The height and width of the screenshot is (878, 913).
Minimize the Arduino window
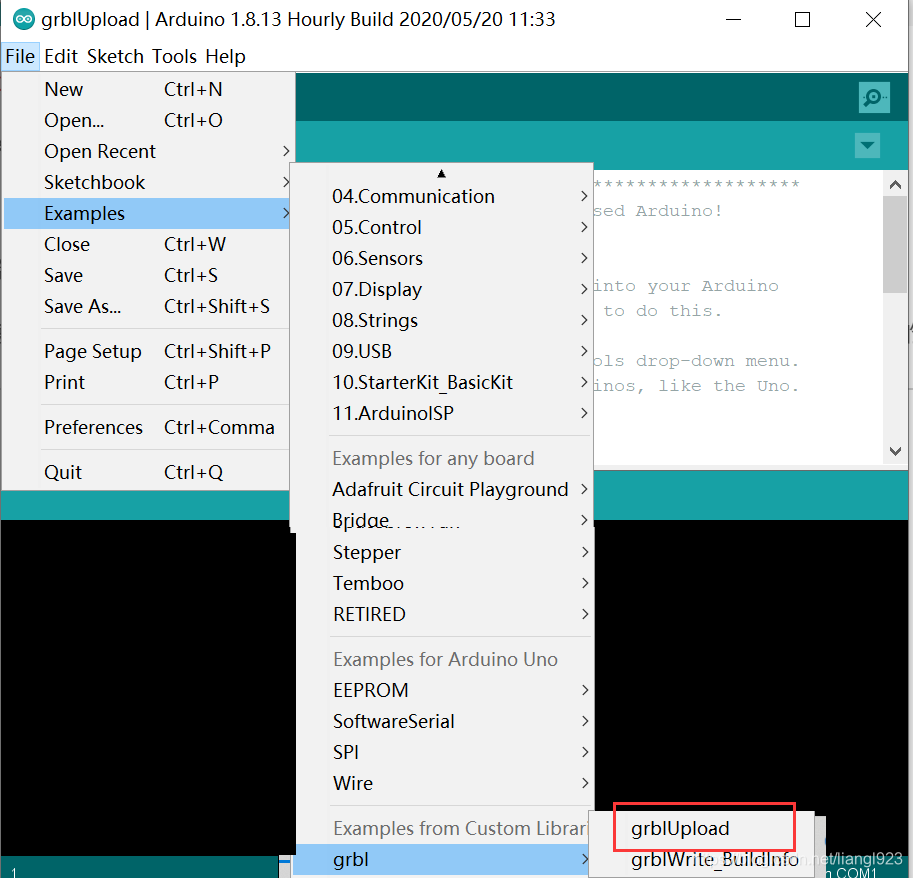coord(733,20)
